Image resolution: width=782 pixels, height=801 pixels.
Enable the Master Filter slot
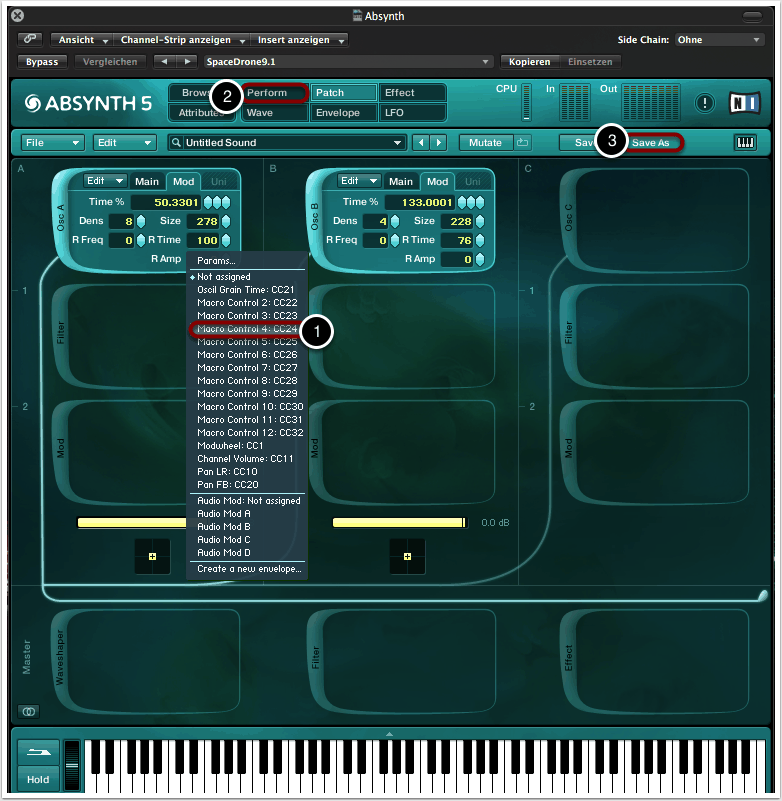click(x=401, y=661)
